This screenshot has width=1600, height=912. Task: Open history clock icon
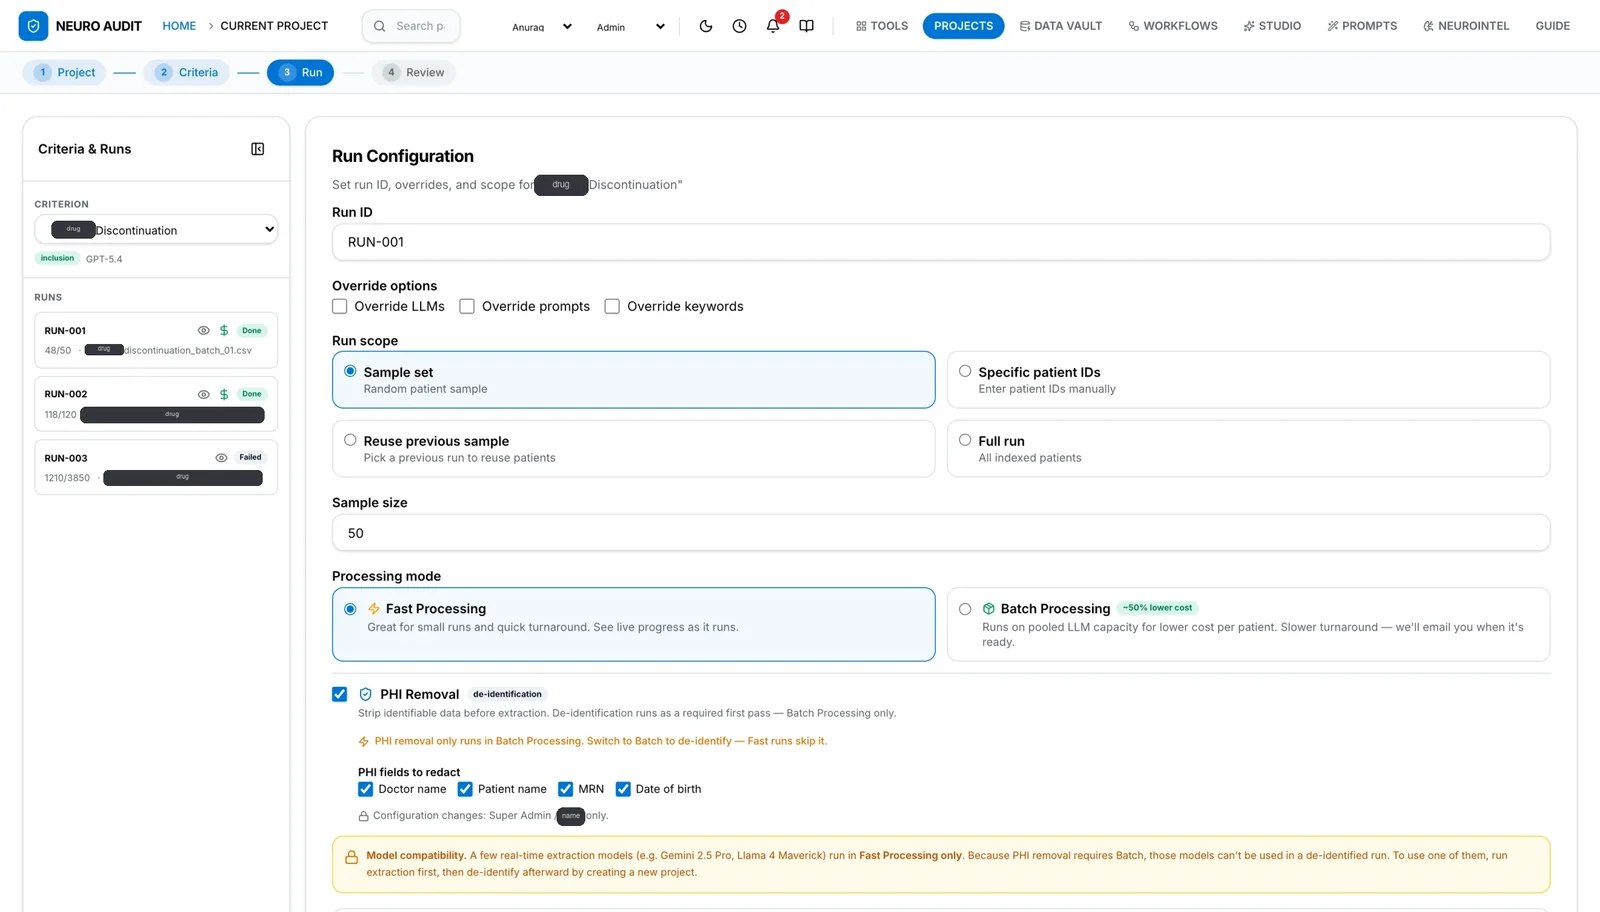[x=739, y=26]
